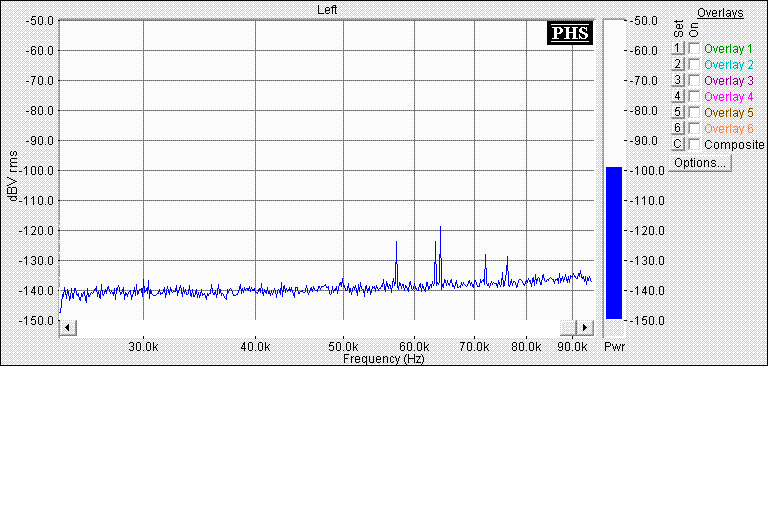The height and width of the screenshot is (512, 768).
Task: Click the 'Overlay 5' brown label
Action: point(728,112)
